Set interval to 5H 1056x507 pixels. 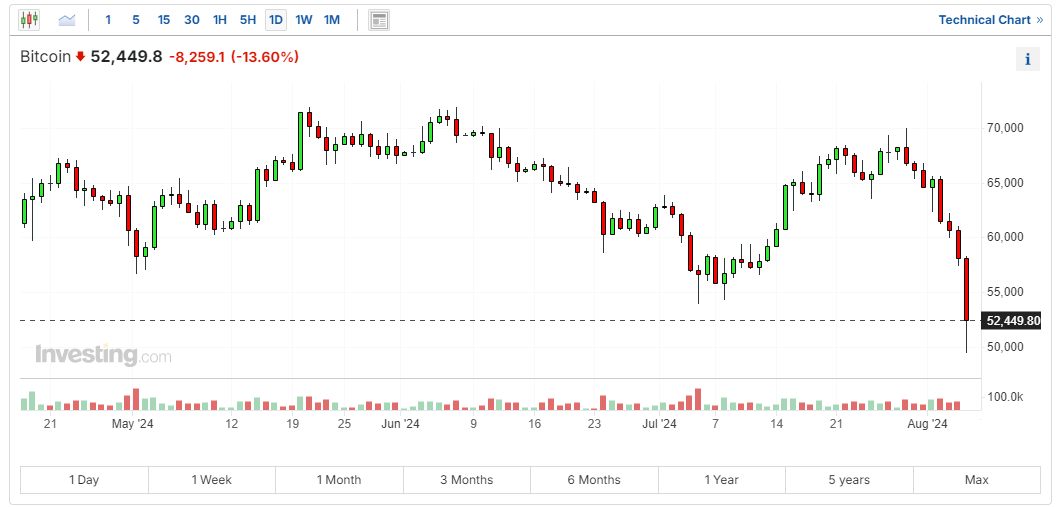pyautogui.click(x=248, y=20)
